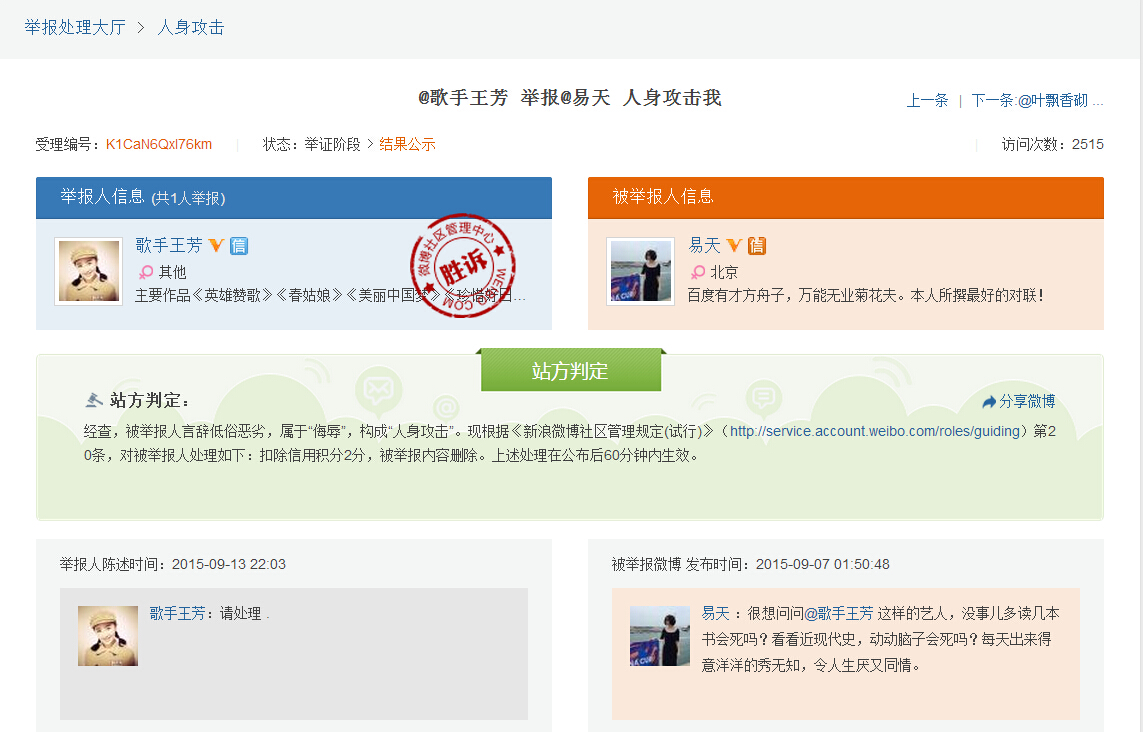The width and height of the screenshot is (1143, 732).
Task: Click the blue credit badge next to 歌手王芳
Action: (x=239, y=245)
